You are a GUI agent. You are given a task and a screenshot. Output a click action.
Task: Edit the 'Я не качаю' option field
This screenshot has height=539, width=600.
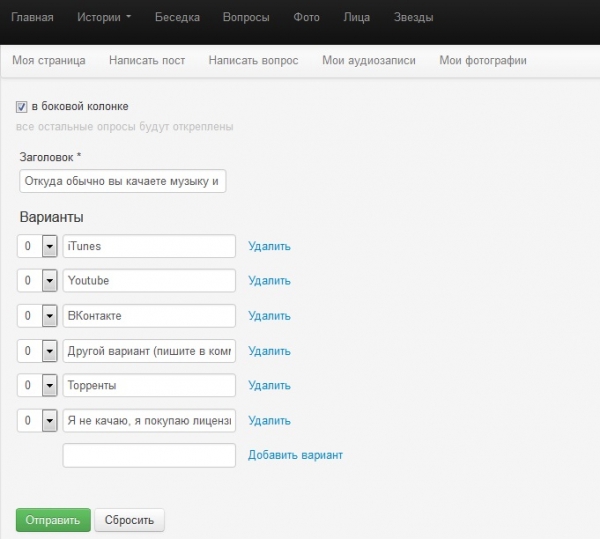click(x=149, y=420)
